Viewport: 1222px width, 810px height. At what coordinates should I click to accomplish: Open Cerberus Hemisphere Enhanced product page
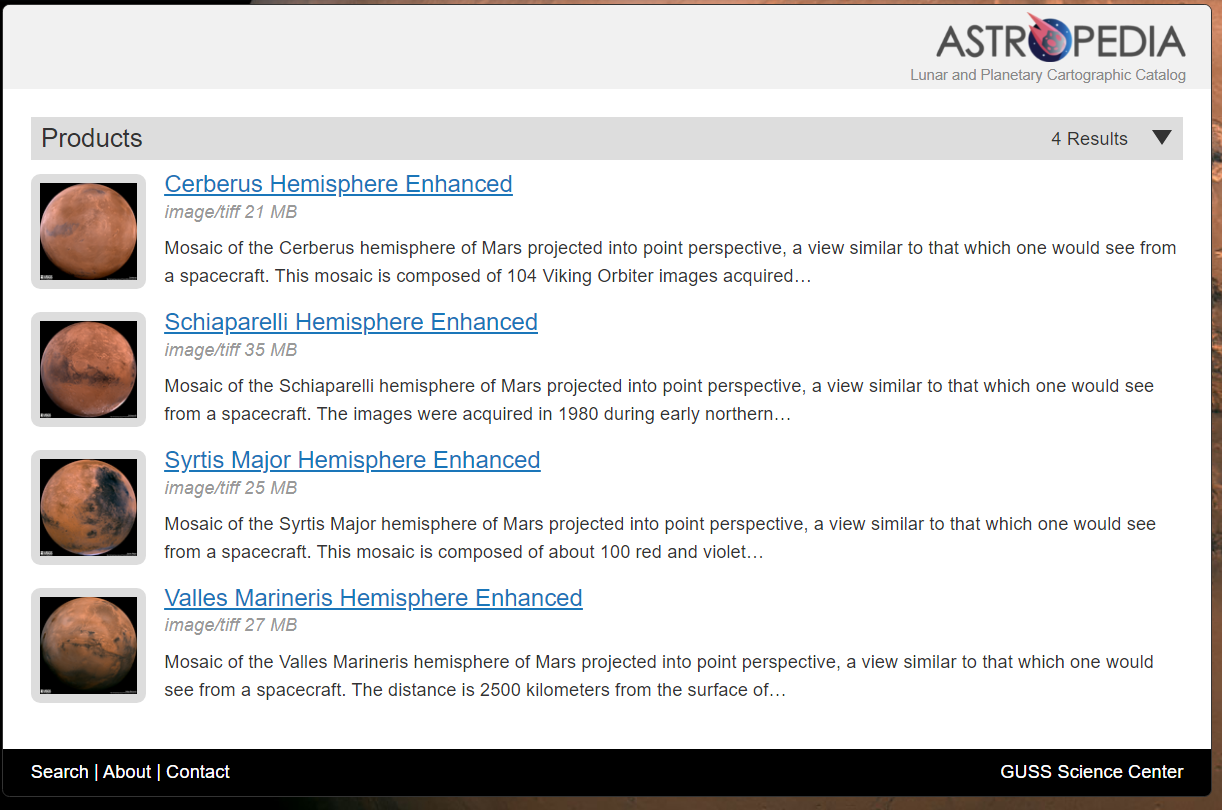[x=338, y=184]
